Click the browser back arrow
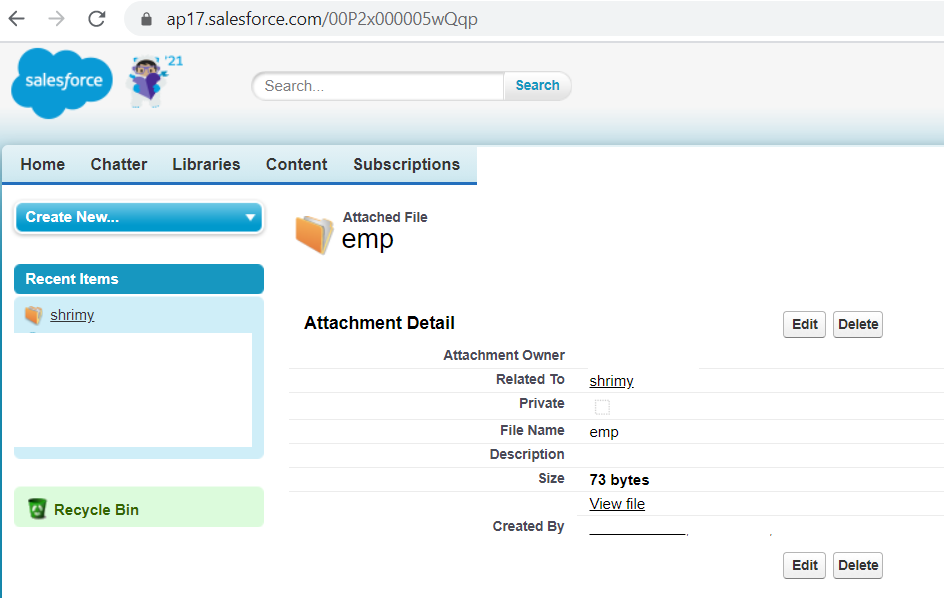The height and width of the screenshot is (598, 944). pos(17,19)
